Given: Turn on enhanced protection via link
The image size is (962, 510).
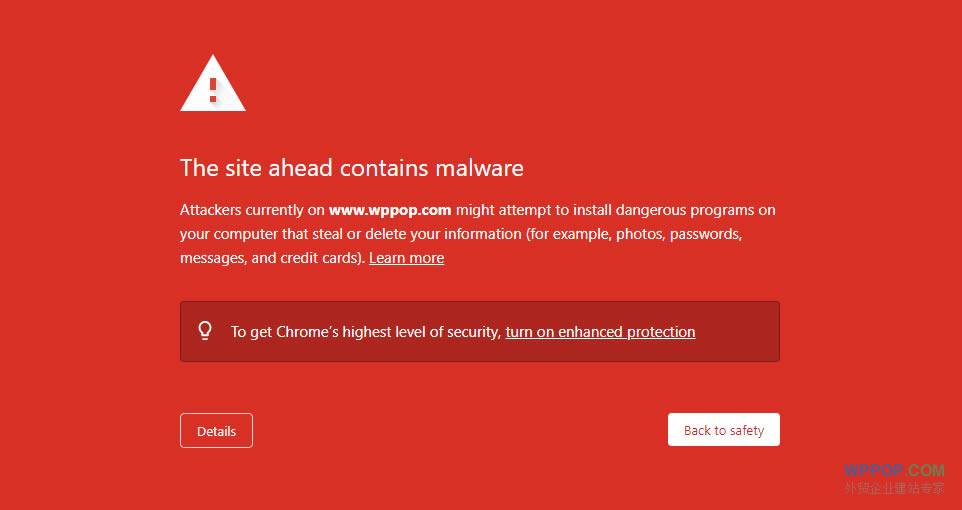Looking at the screenshot, I should click(600, 332).
